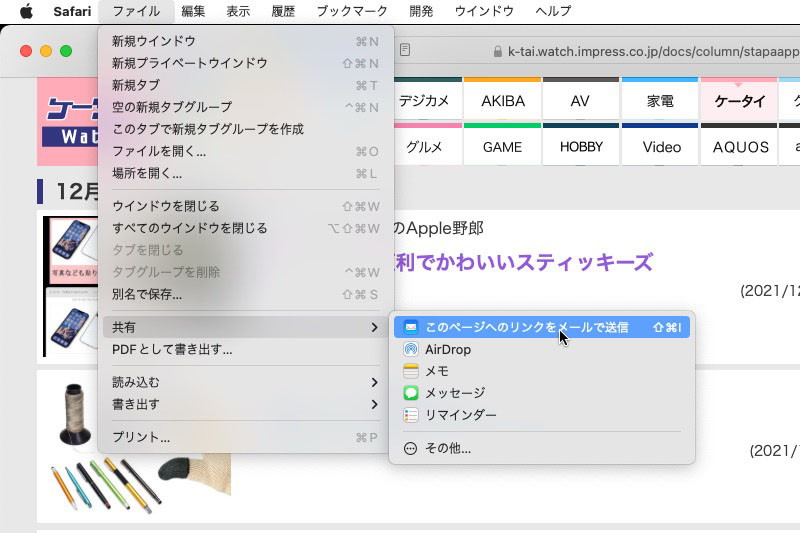Choose ファイルを開く…

[x=245, y=151]
